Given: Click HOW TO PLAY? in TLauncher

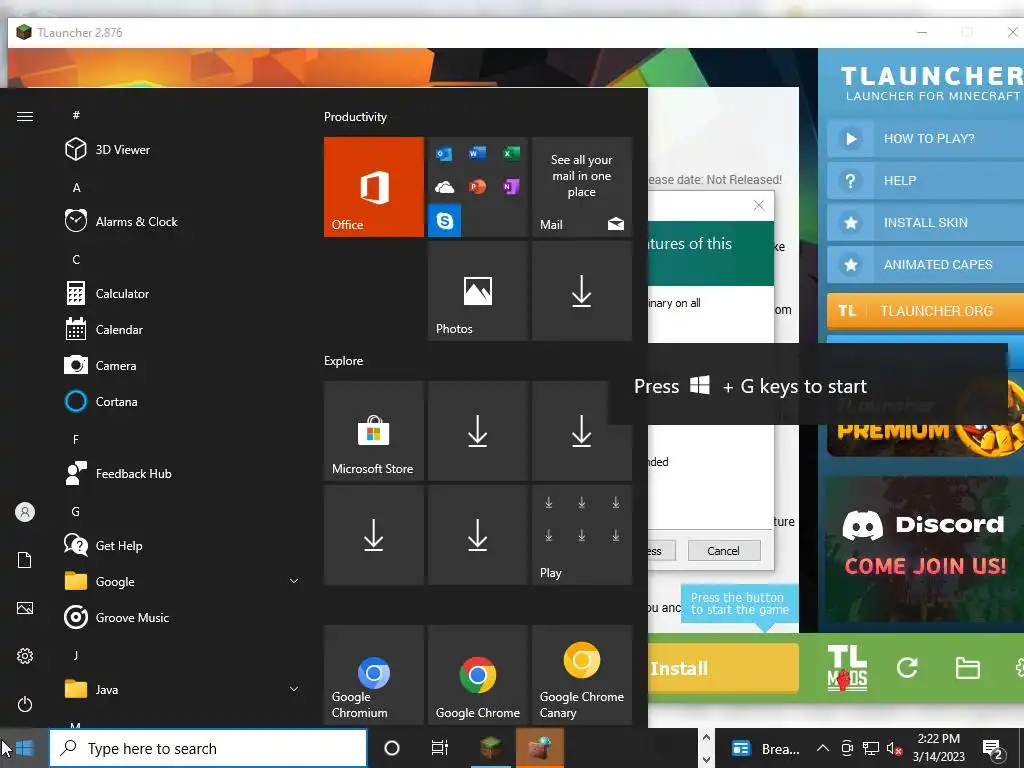Looking at the screenshot, I should 925,138.
